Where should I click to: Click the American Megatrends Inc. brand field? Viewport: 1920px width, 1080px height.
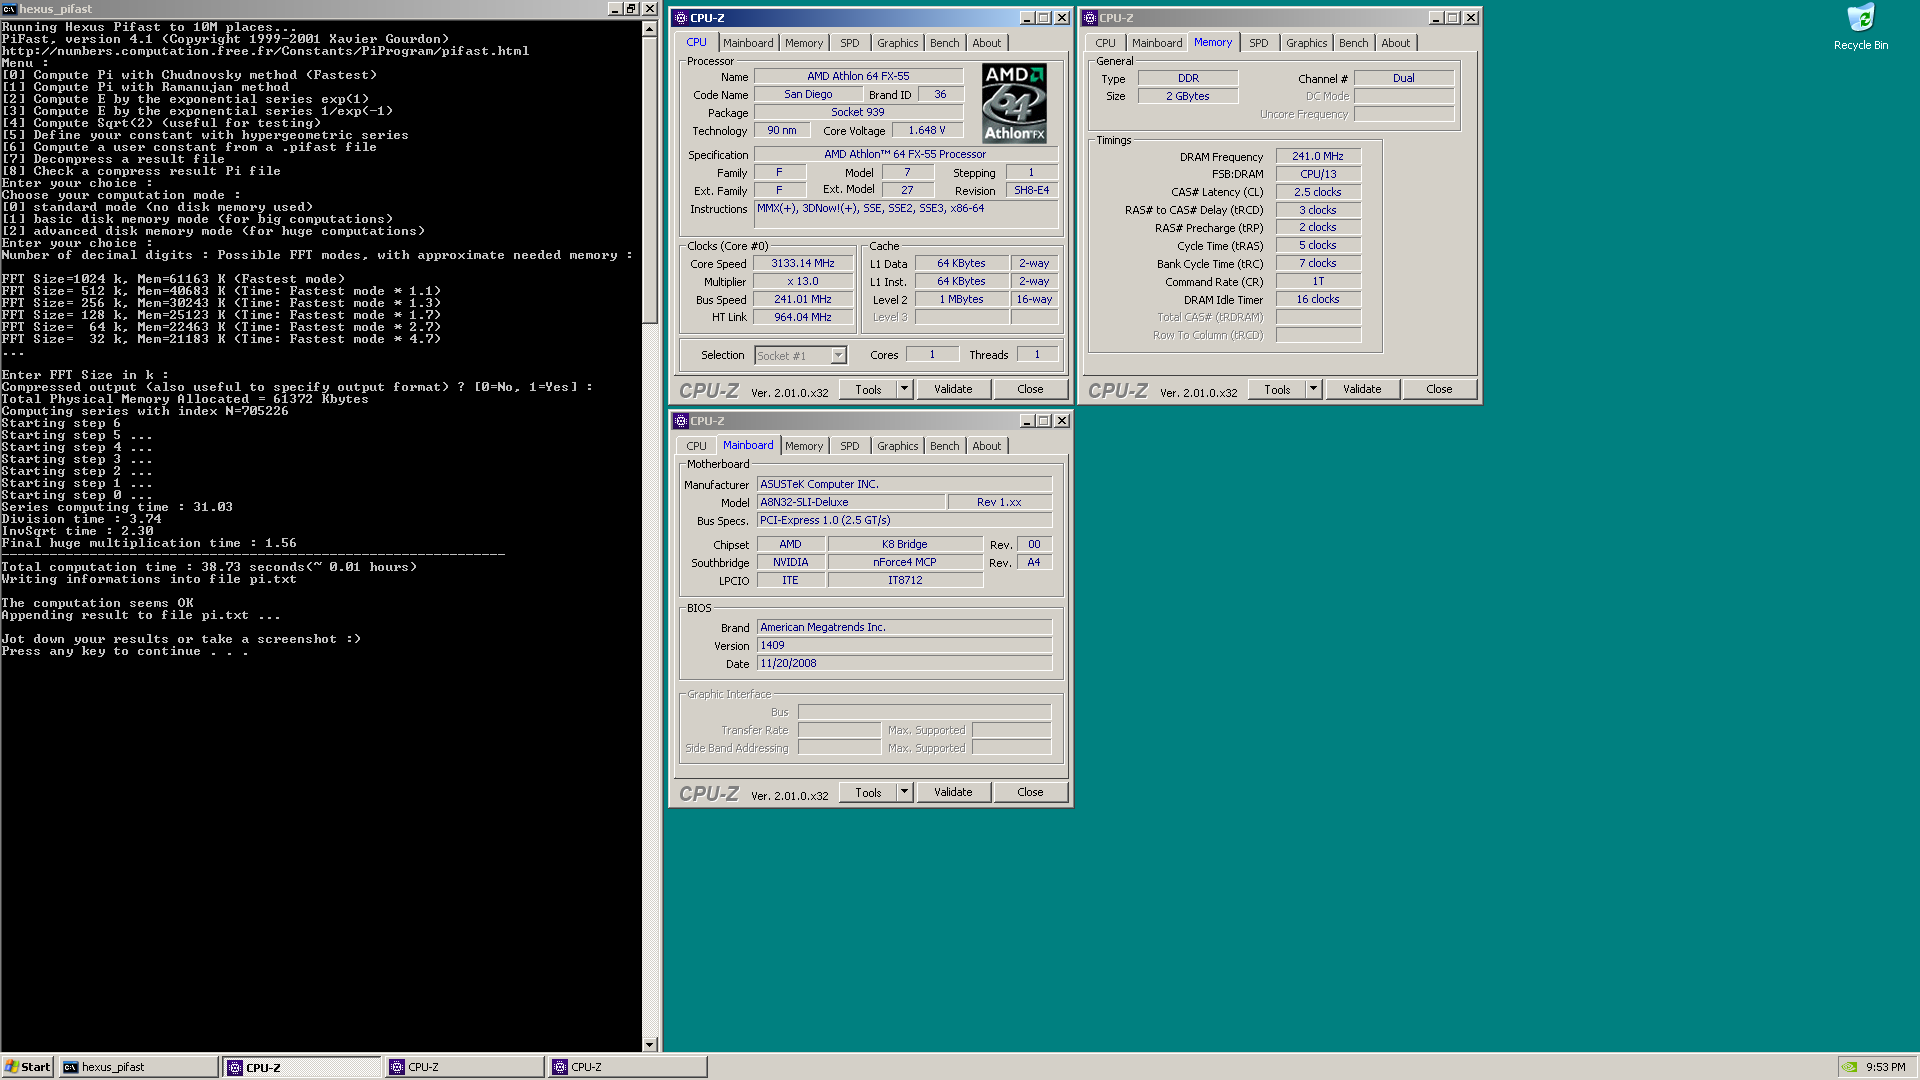pos(904,627)
